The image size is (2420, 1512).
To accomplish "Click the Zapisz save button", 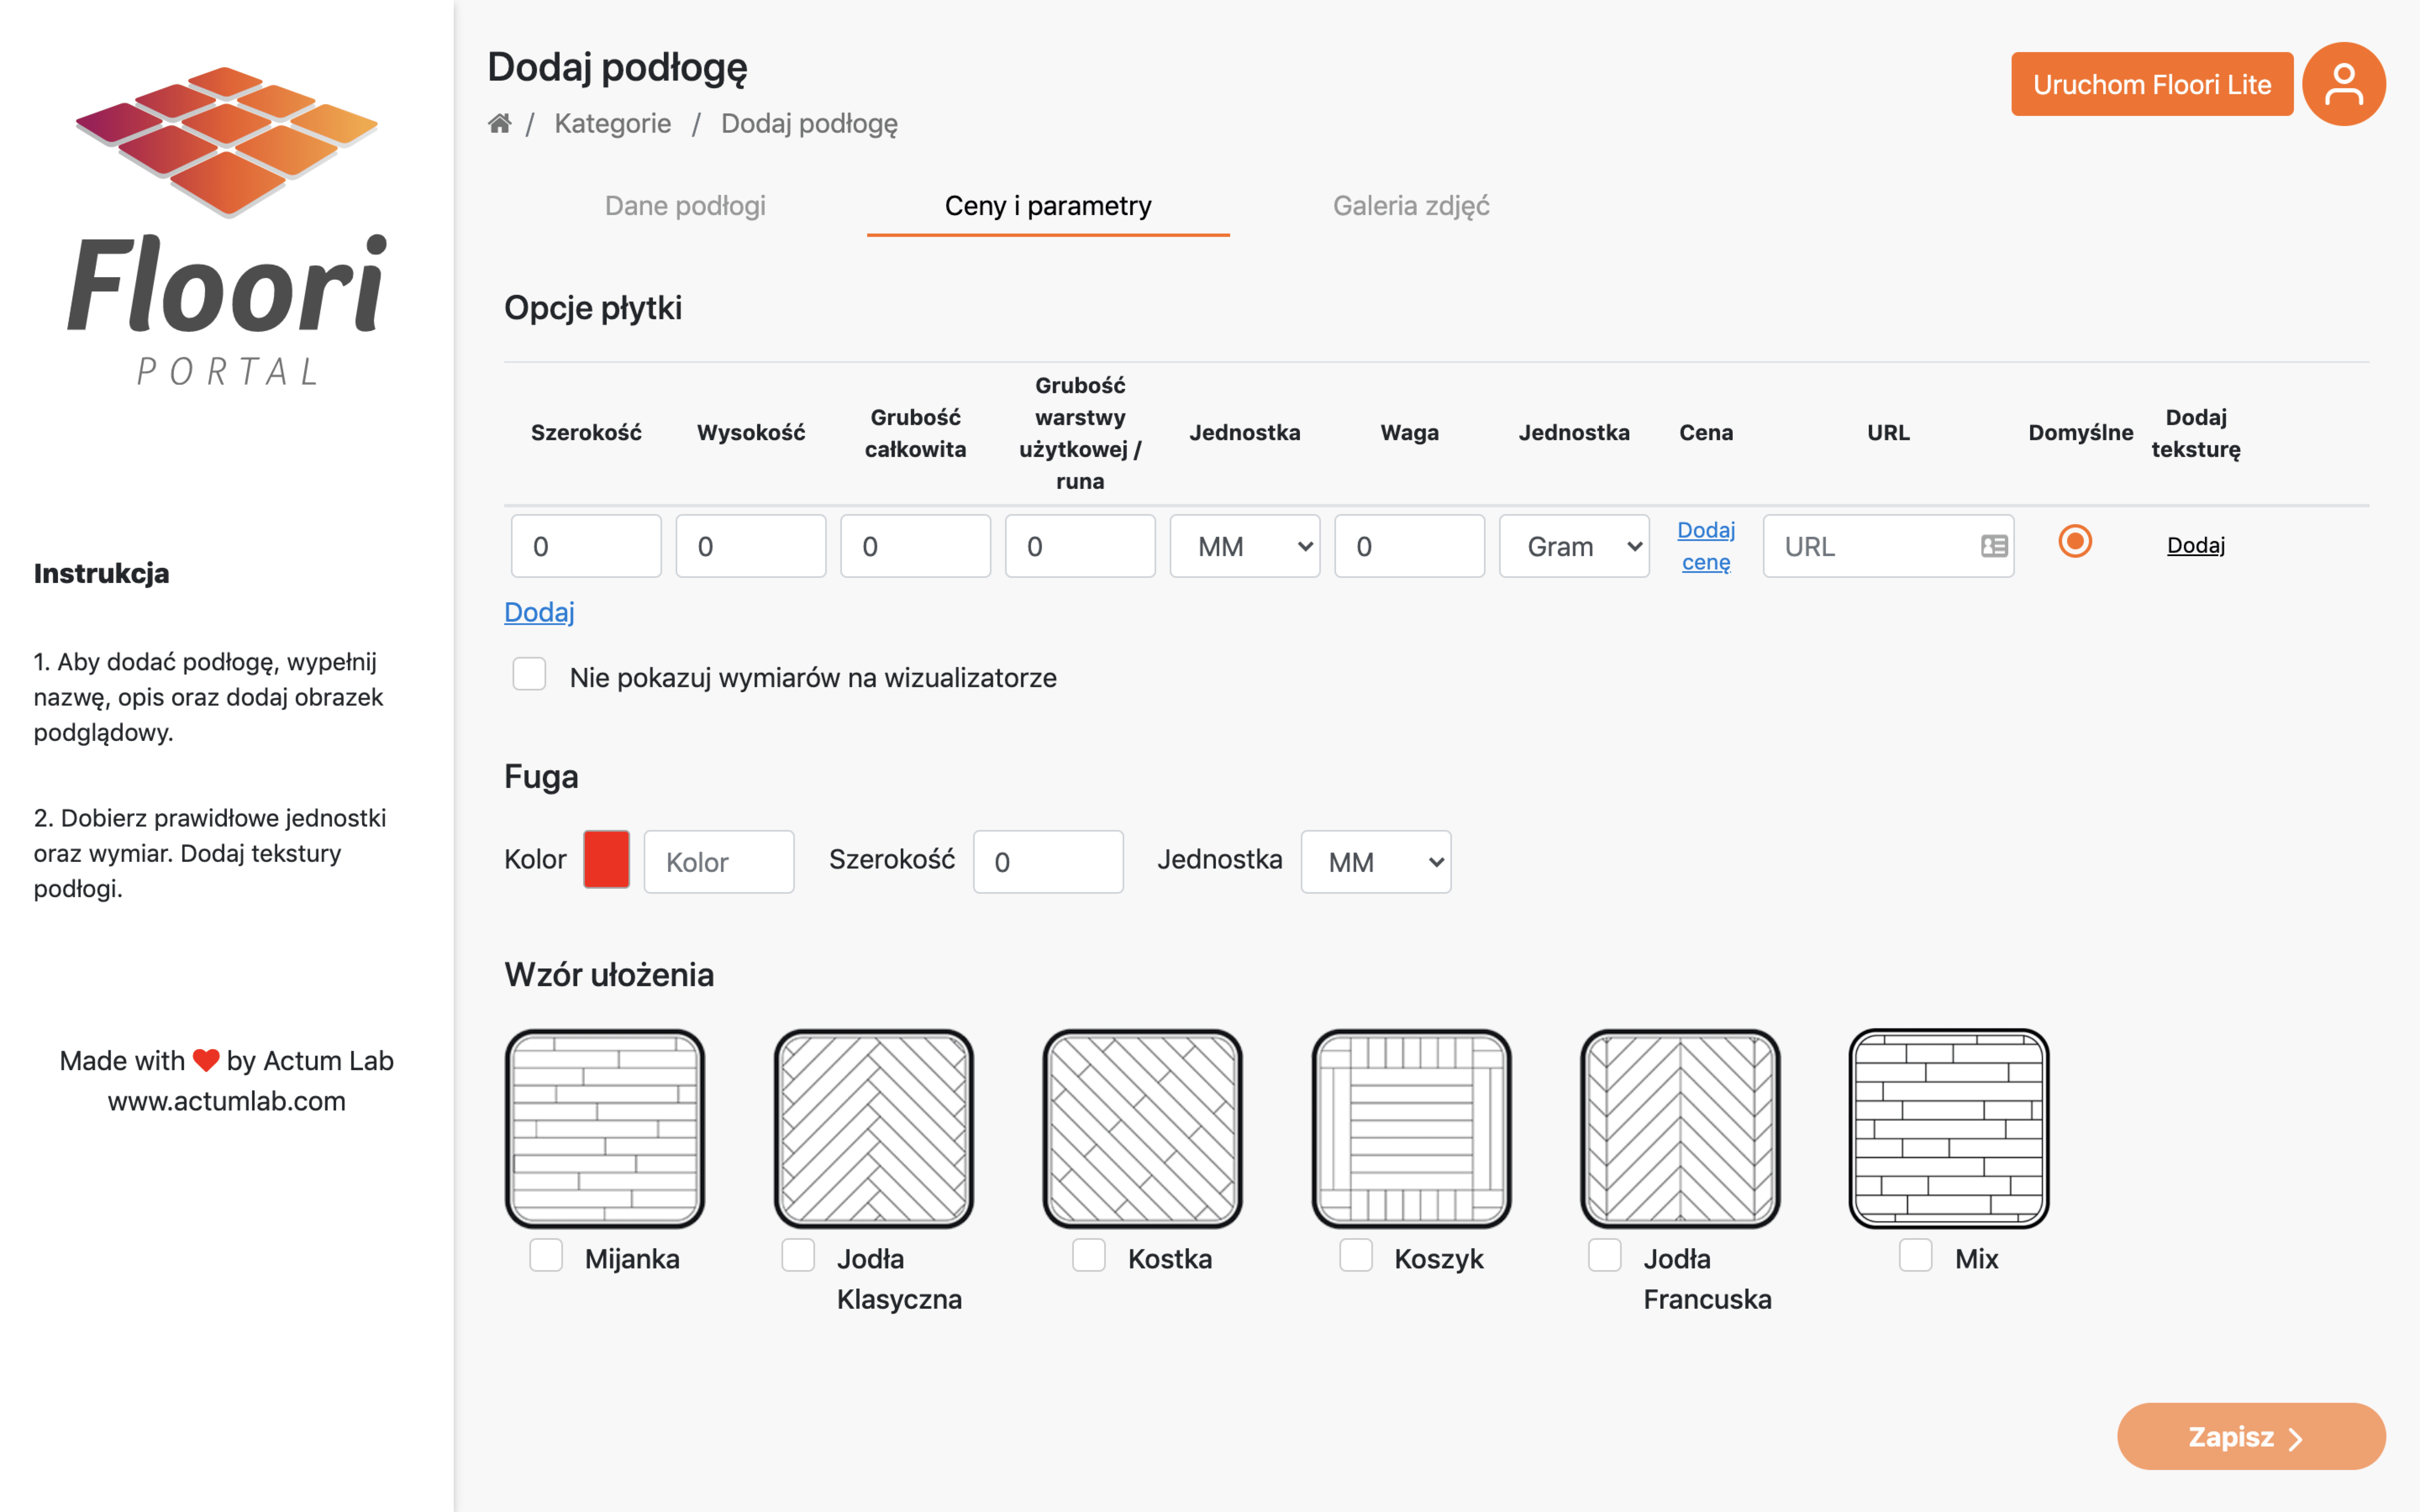I will click(x=2251, y=1436).
